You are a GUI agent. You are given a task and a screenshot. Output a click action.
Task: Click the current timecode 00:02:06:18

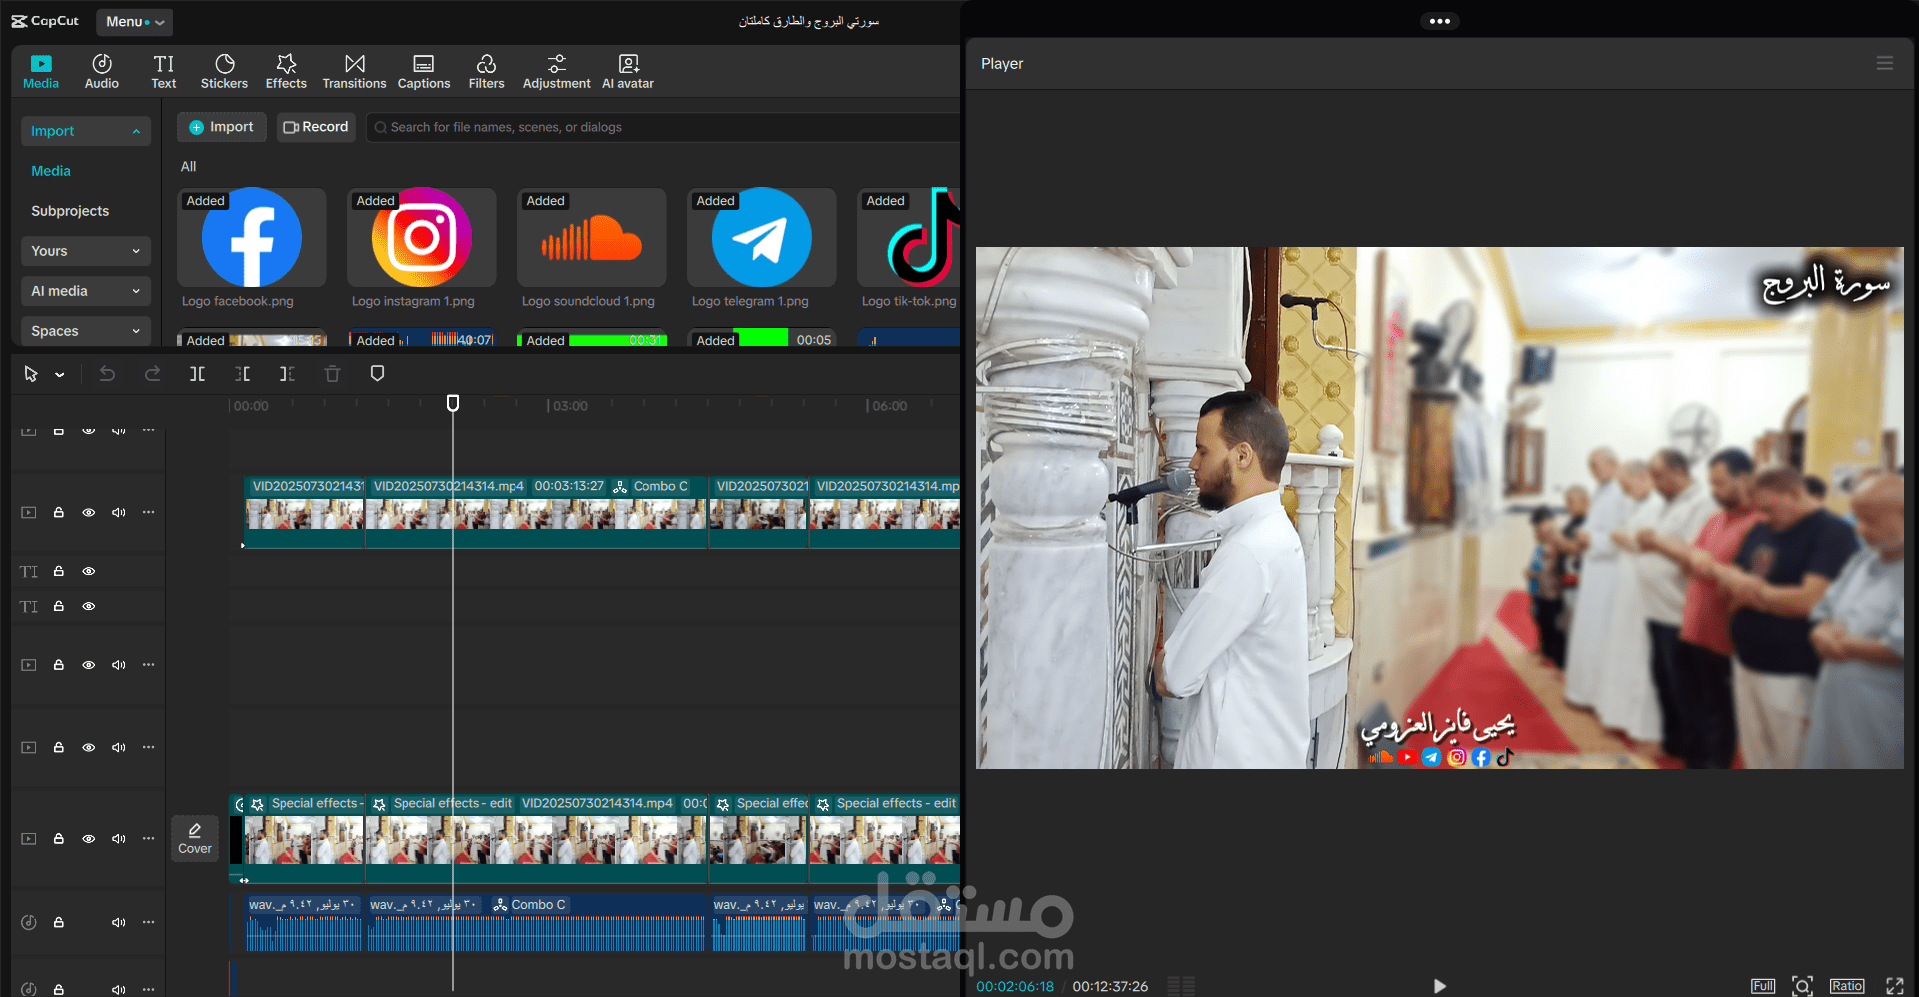click(1015, 987)
